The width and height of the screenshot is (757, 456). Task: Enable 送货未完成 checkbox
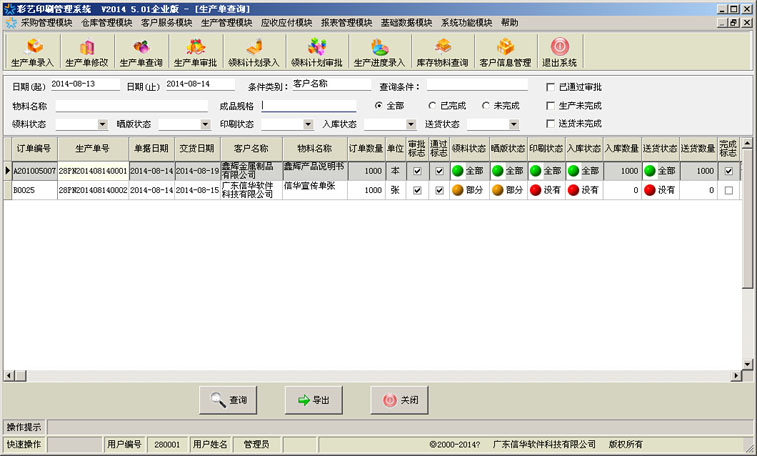550,124
